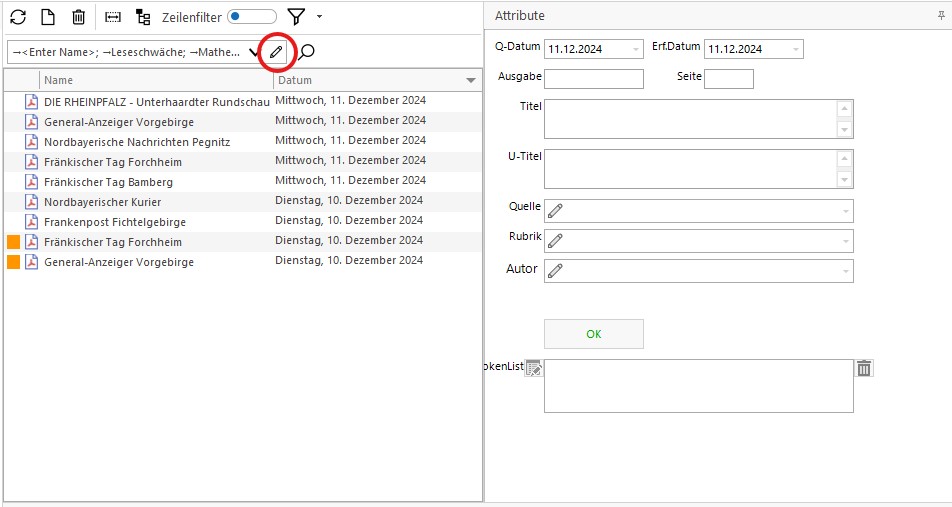The height and width of the screenshot is (507, 952).
Task: Open the Quelle dropdown list
Action: (x=846, y=210)
